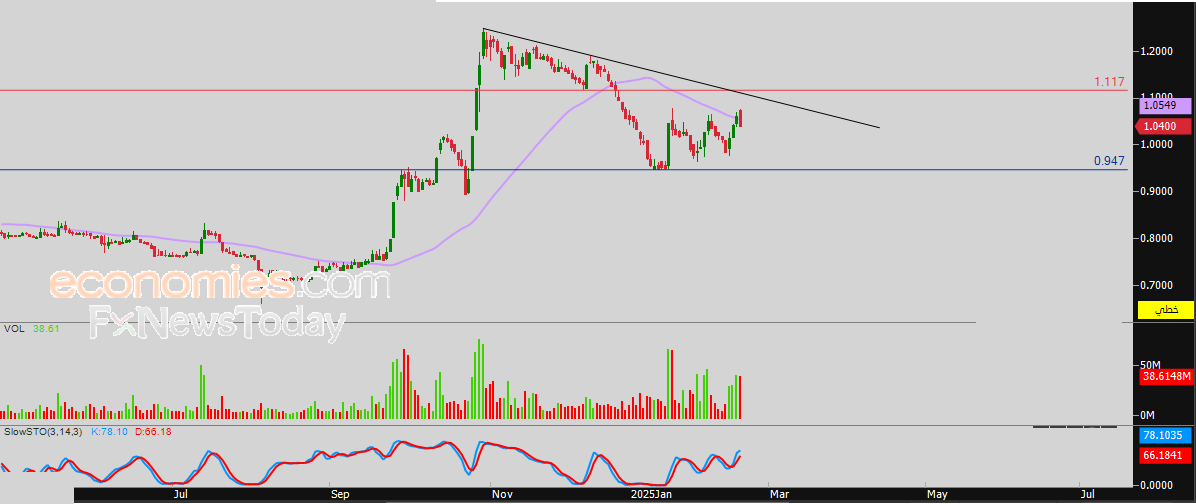Select the blue 78.1035 stochastic tag
1196x504 pixels.
click(1164, 436)
